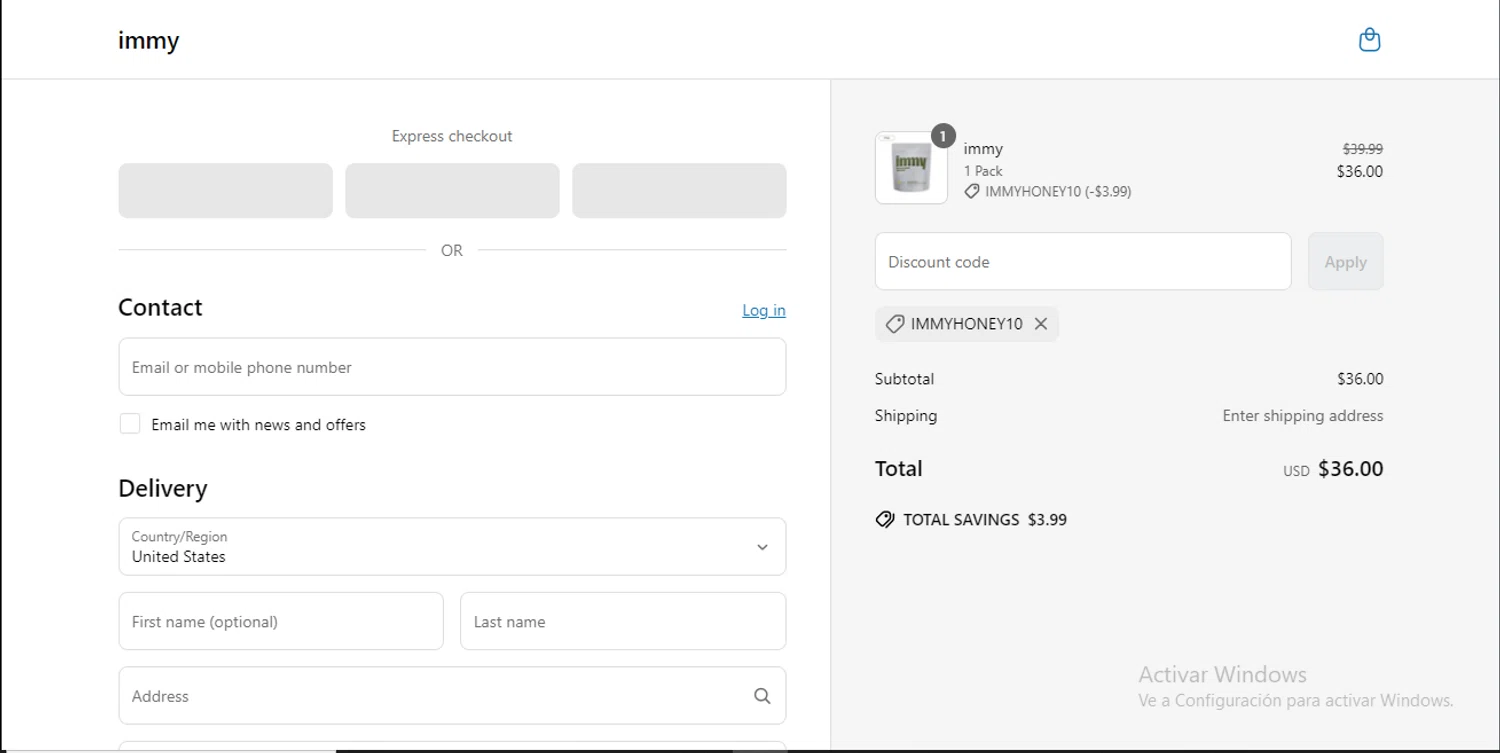
Task: Select the third Express checkout button
Action: click(679, 191)
